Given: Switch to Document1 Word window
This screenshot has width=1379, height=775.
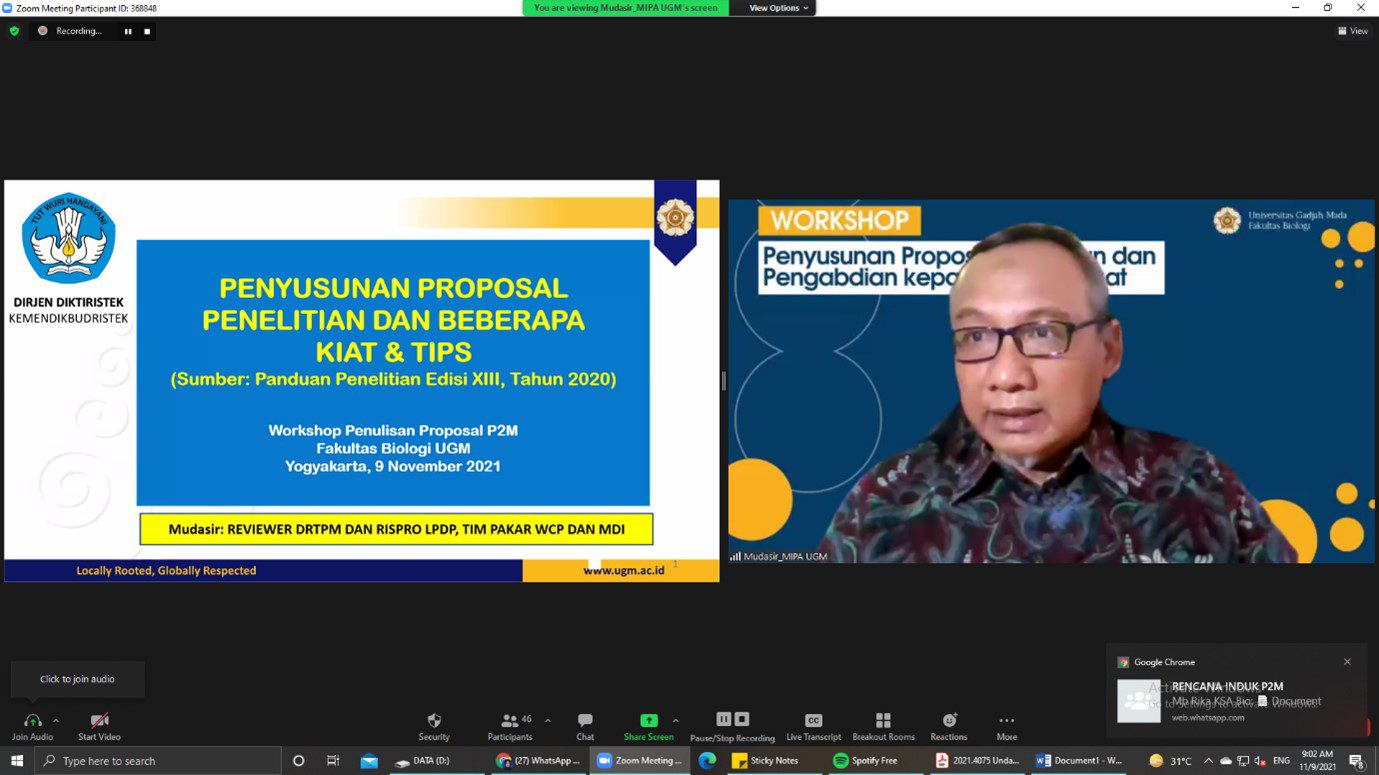Looking at the screenshot, I should [x=1078, y=761].
